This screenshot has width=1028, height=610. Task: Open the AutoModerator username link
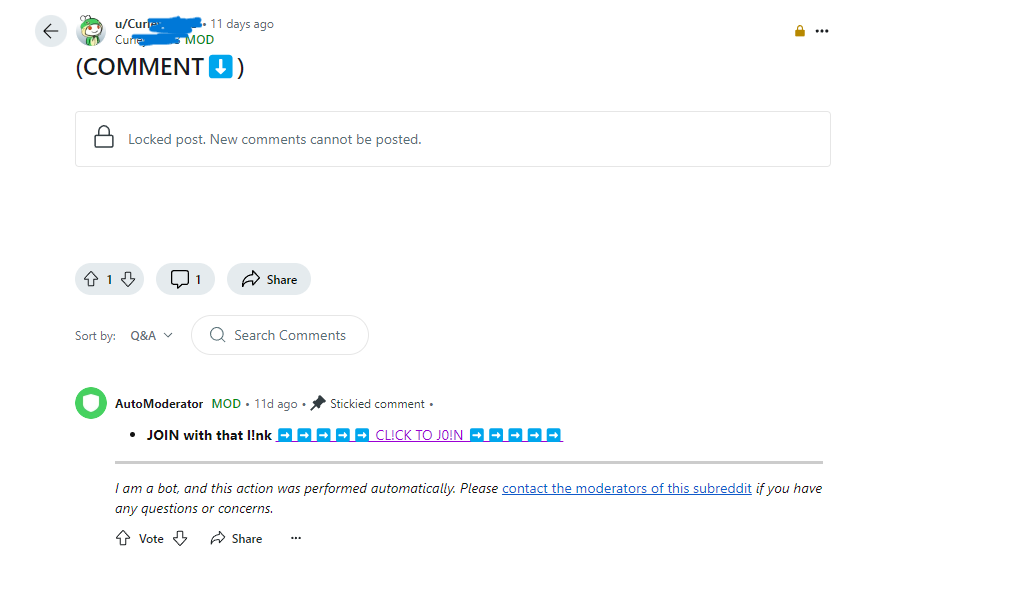tap(159, 404)
